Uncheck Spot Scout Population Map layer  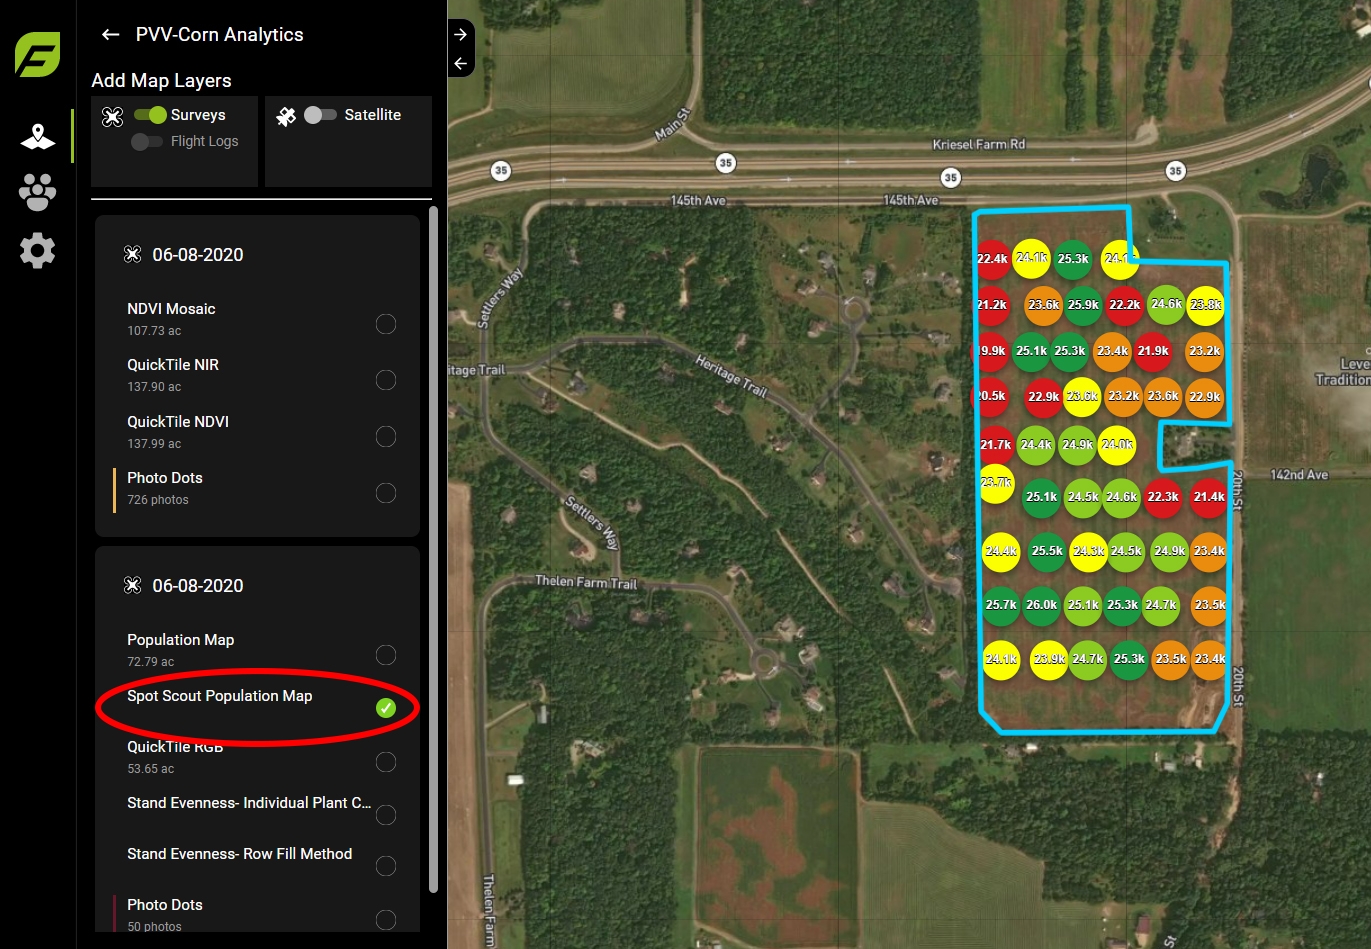click(385, 708)
